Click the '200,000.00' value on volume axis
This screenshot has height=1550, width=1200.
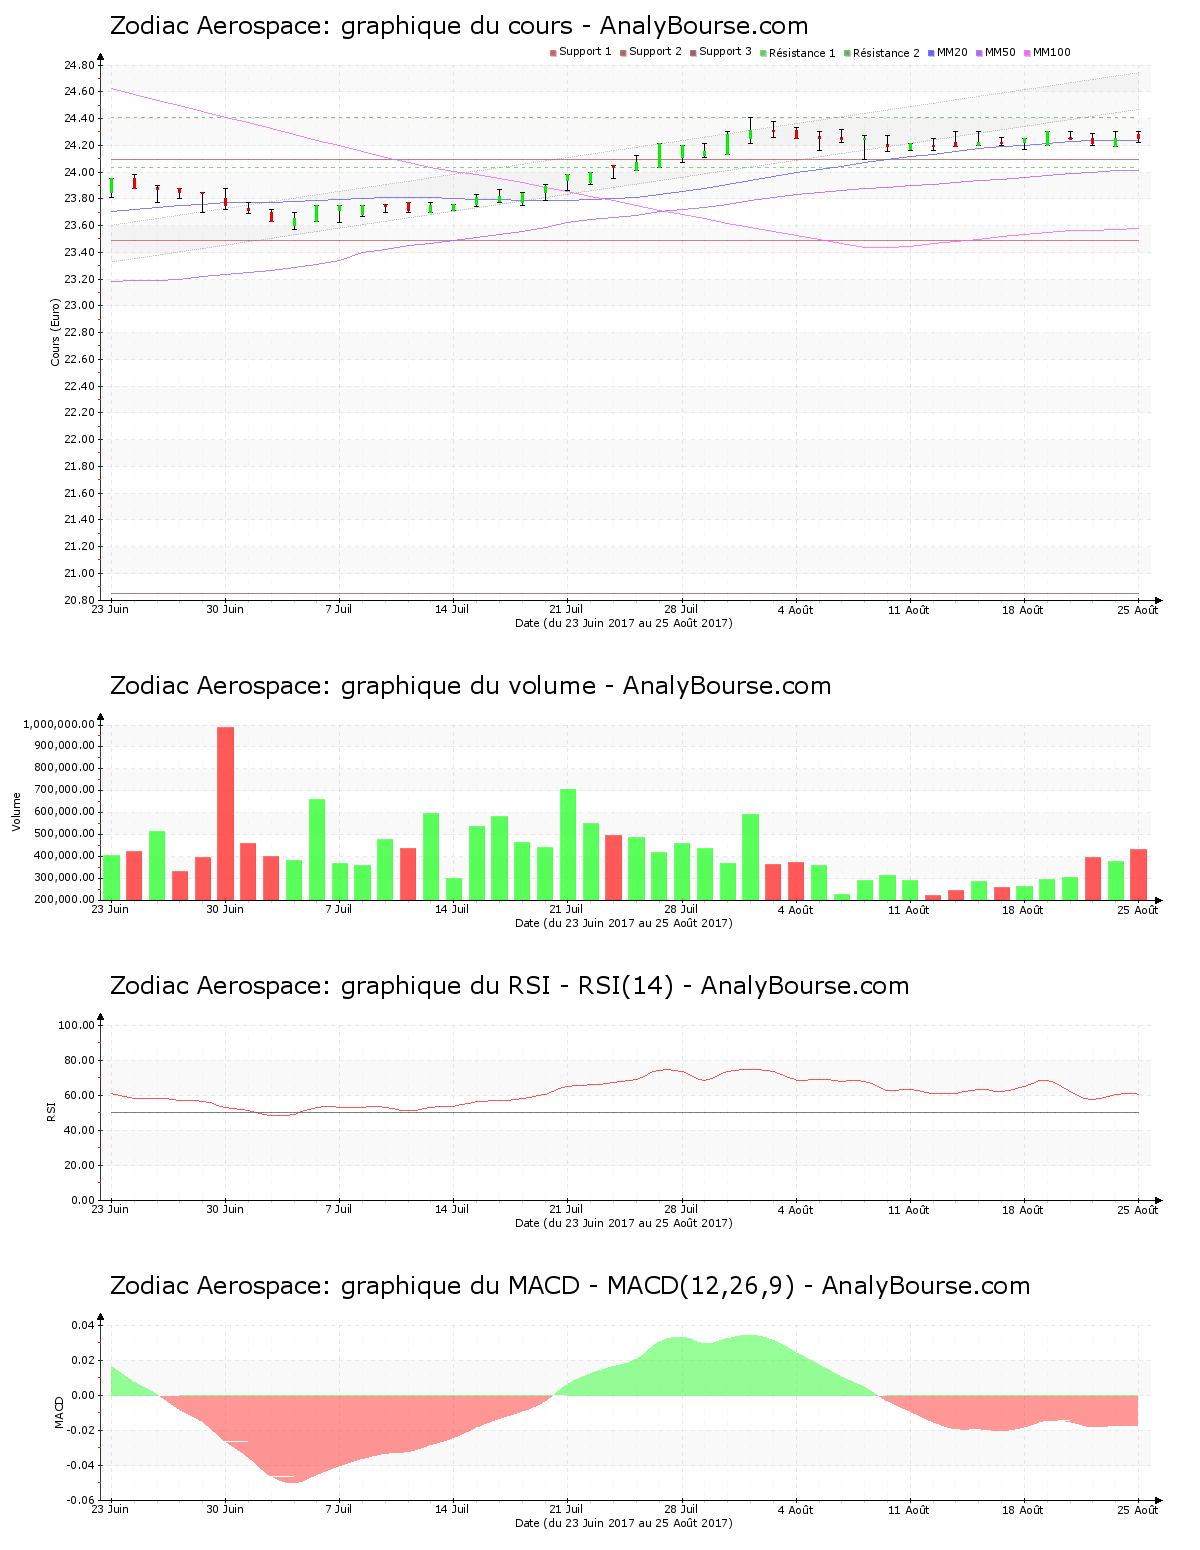coord(64,900)
